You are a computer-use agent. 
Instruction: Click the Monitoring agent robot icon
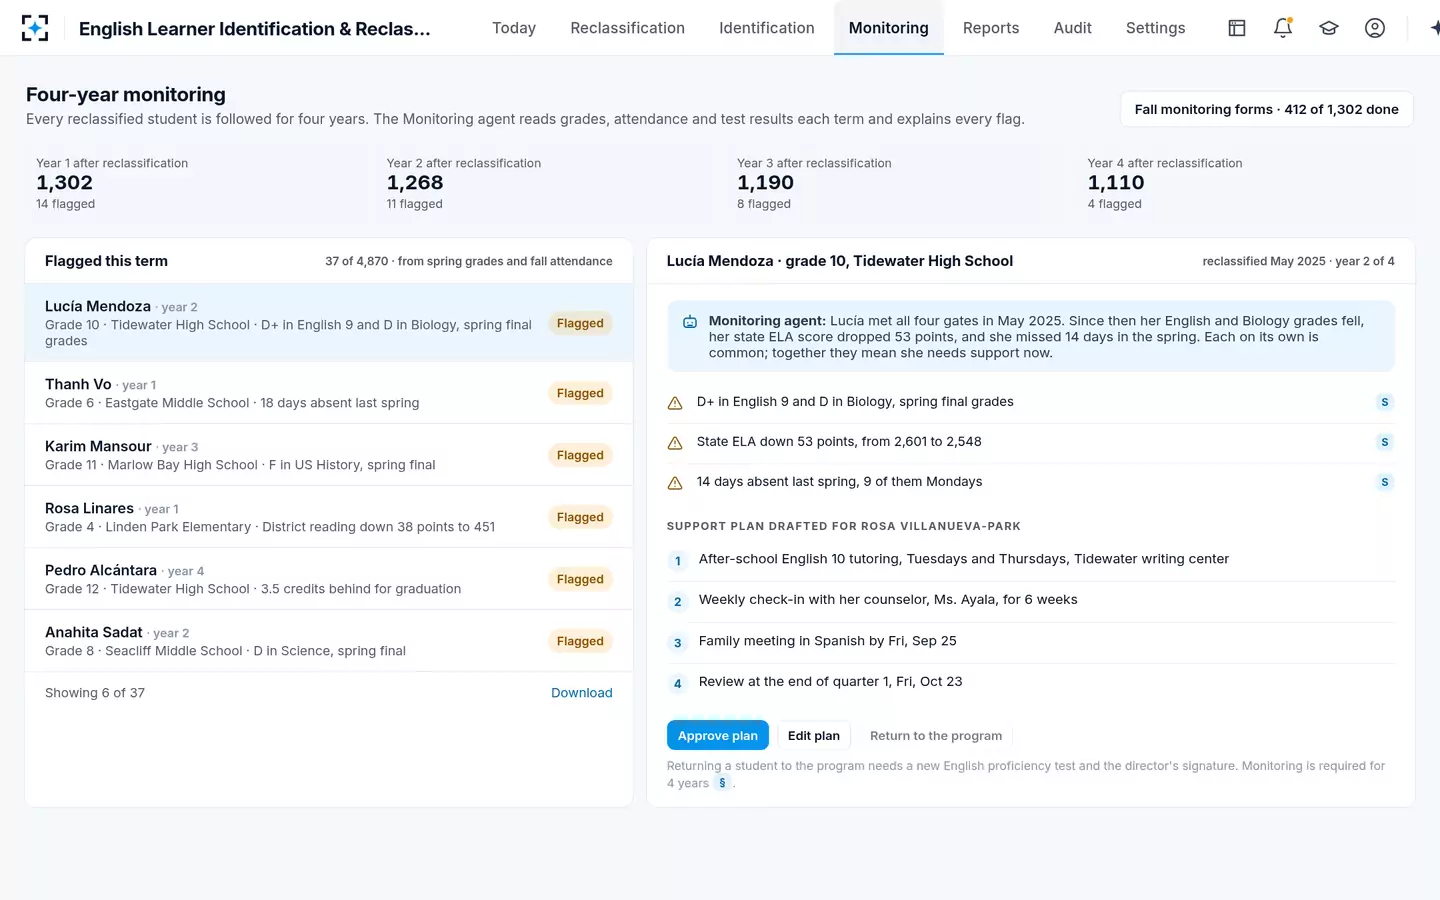[690, 322]
